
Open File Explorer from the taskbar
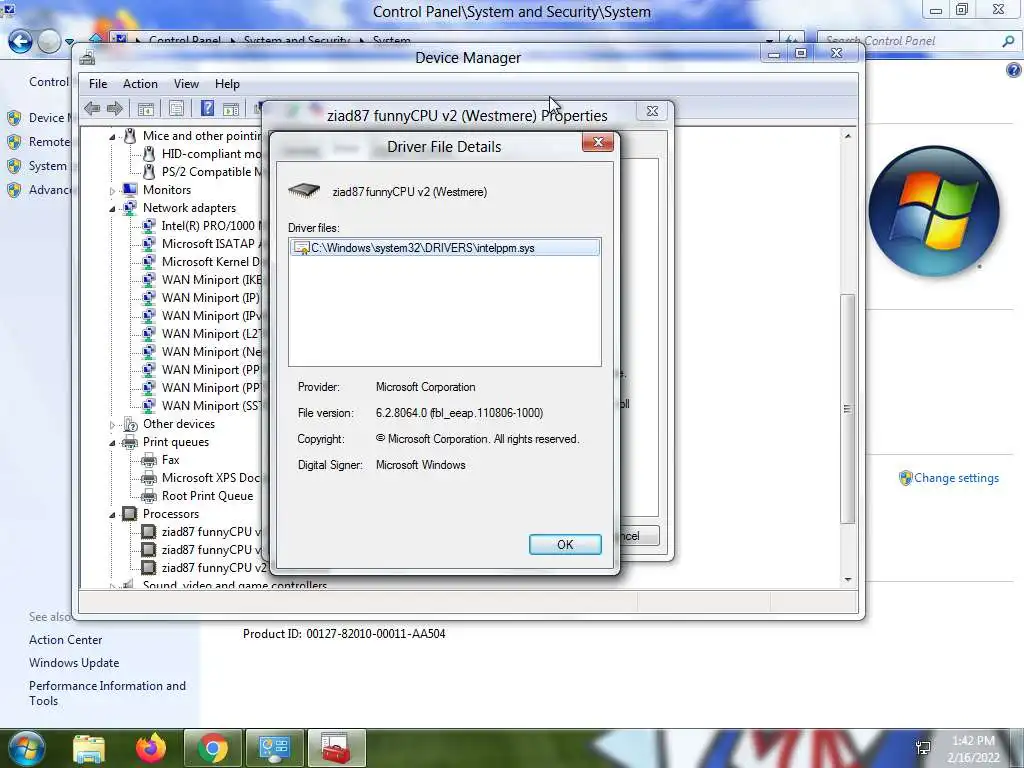[89, 749]
